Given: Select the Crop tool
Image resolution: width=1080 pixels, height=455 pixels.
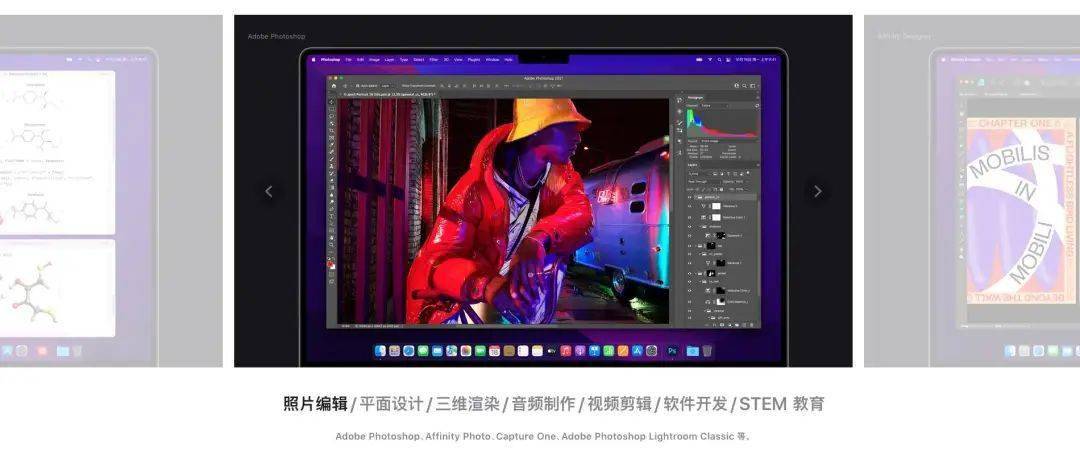Looking at the screenshot, I should (x=331, y=131).
